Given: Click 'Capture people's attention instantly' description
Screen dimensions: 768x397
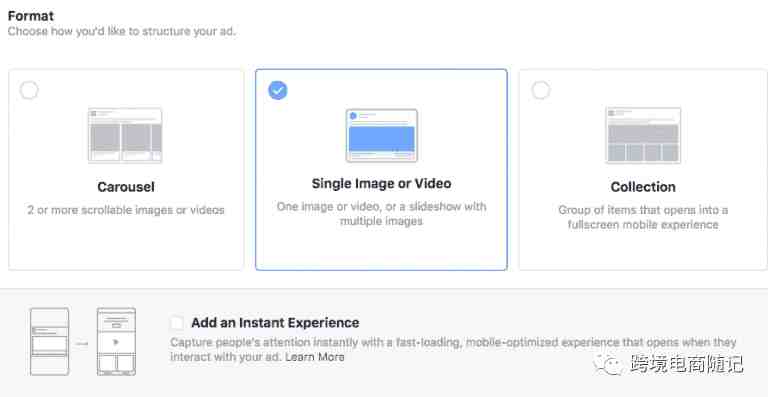Looking at the screenshot, I should coord(453,350).
